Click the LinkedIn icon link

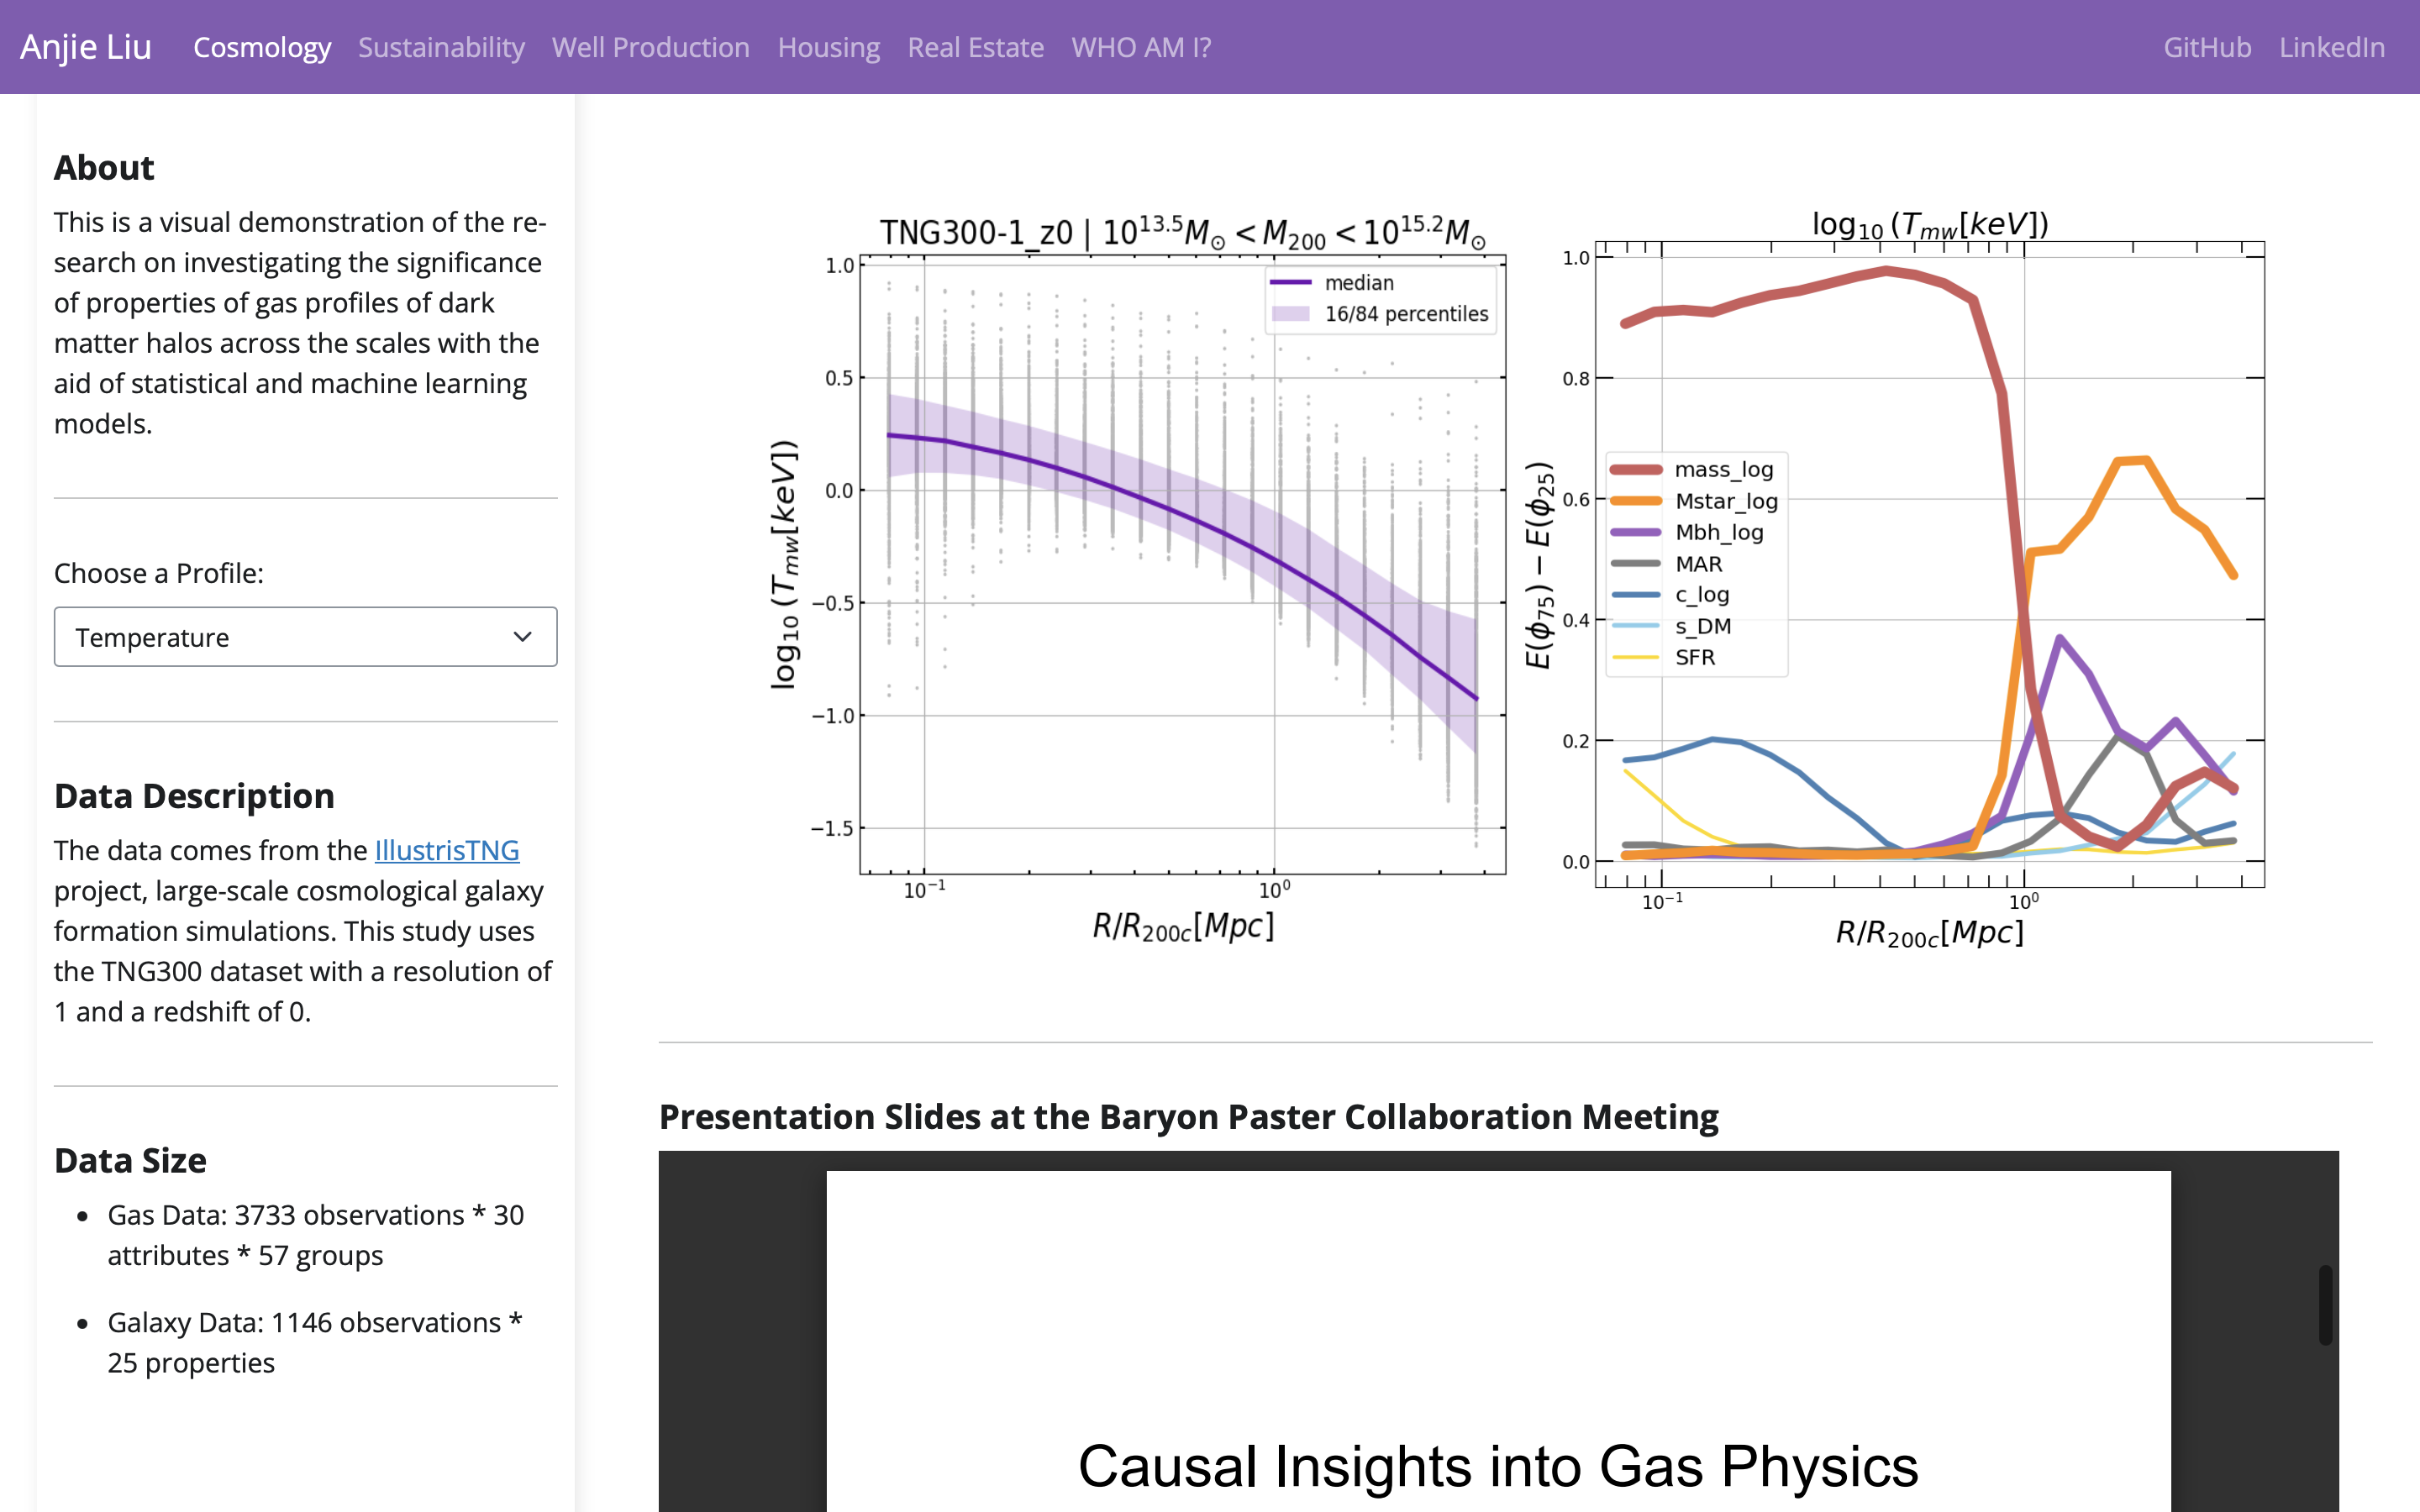[2333, 47]
